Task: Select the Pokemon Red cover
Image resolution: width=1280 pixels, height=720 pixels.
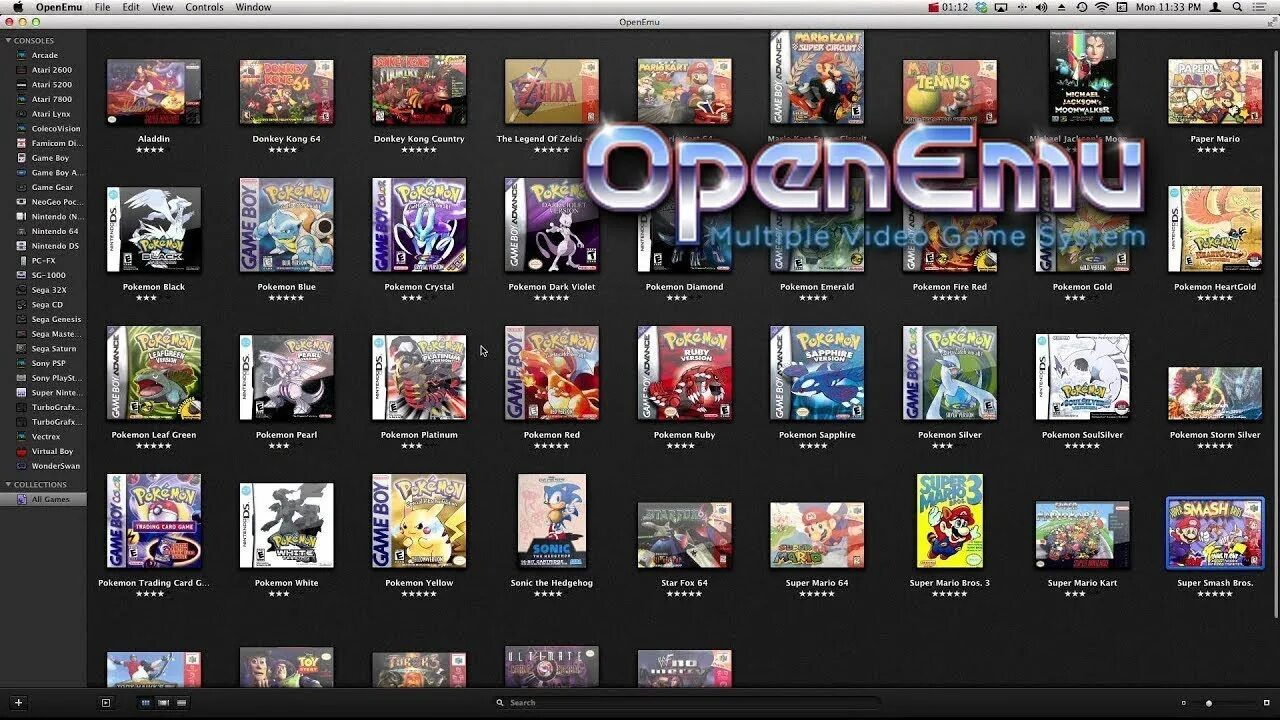Action: tap(552, 373)
